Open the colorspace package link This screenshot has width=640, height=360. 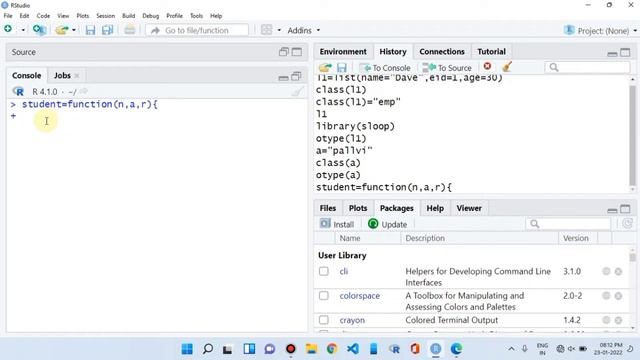(x=359, y=296)
